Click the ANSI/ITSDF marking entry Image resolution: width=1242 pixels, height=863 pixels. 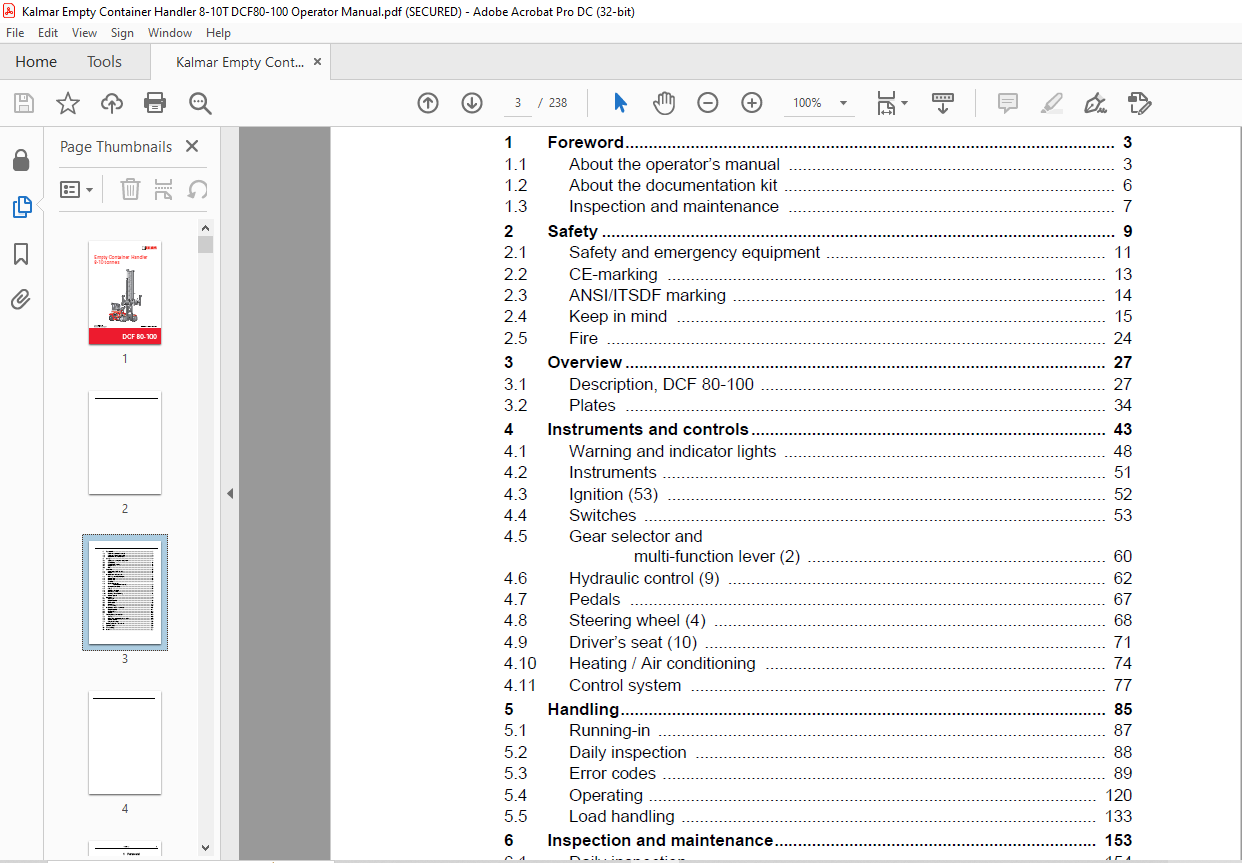click(647, 295)
